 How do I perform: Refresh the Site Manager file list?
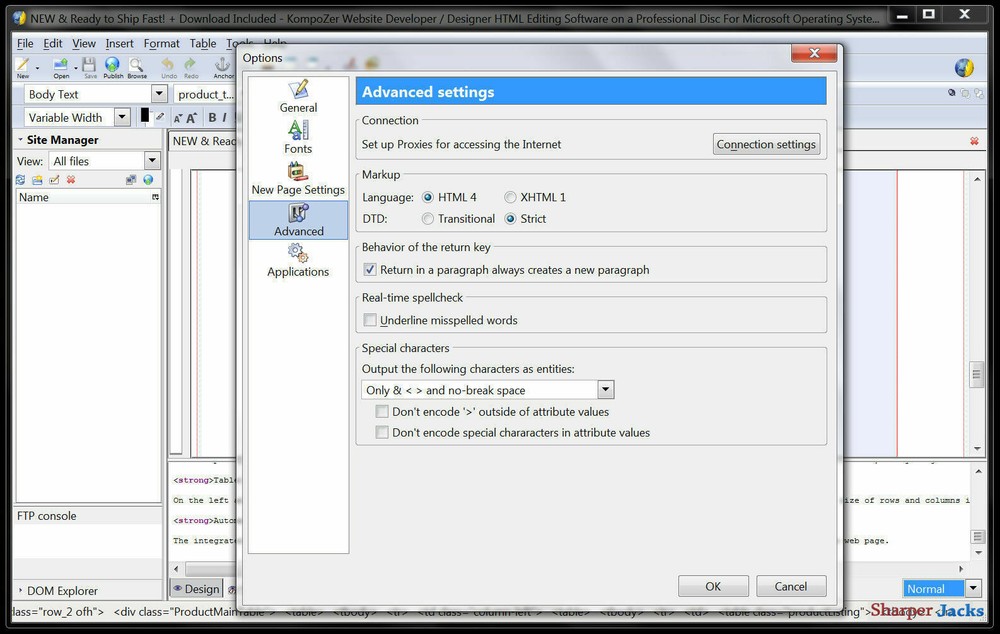tap(18, 179)
